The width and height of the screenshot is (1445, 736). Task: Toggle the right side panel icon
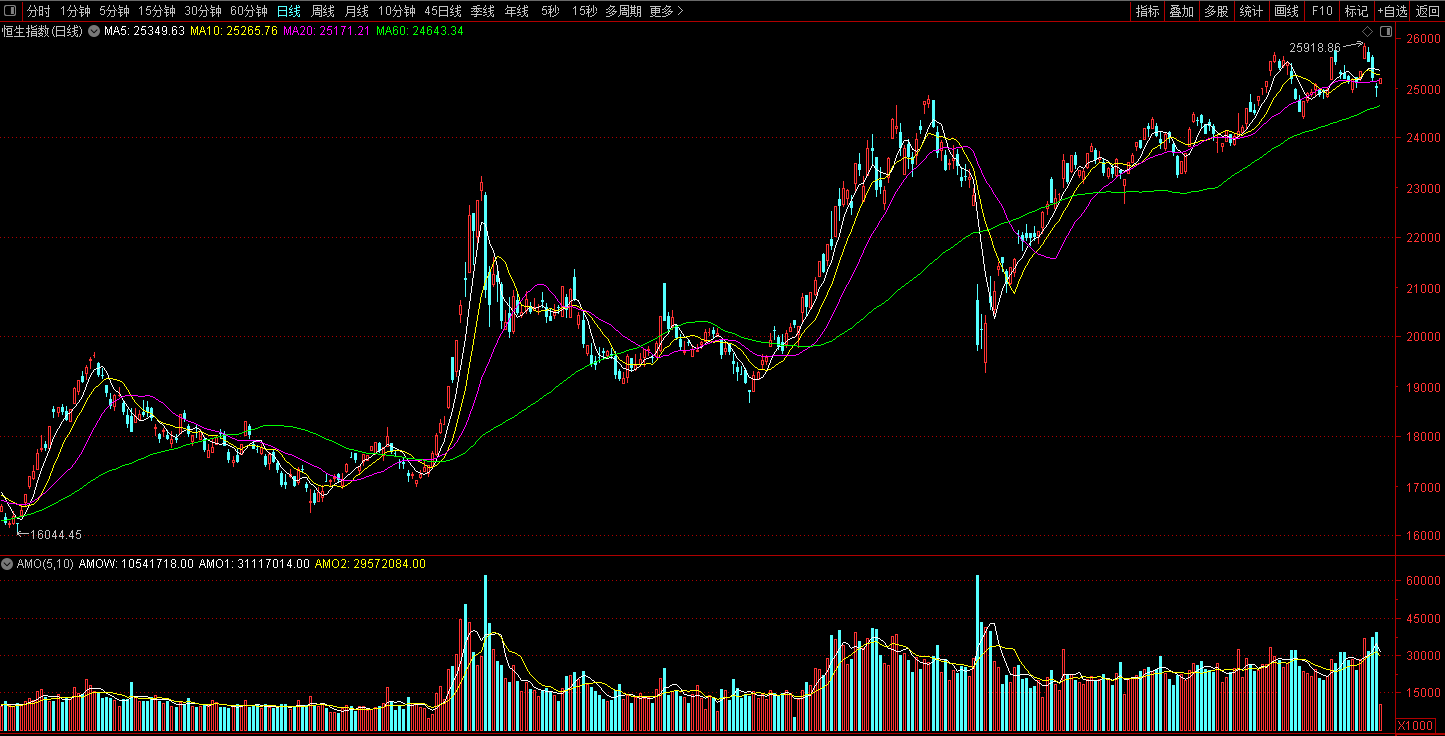tap(1385, 32)
